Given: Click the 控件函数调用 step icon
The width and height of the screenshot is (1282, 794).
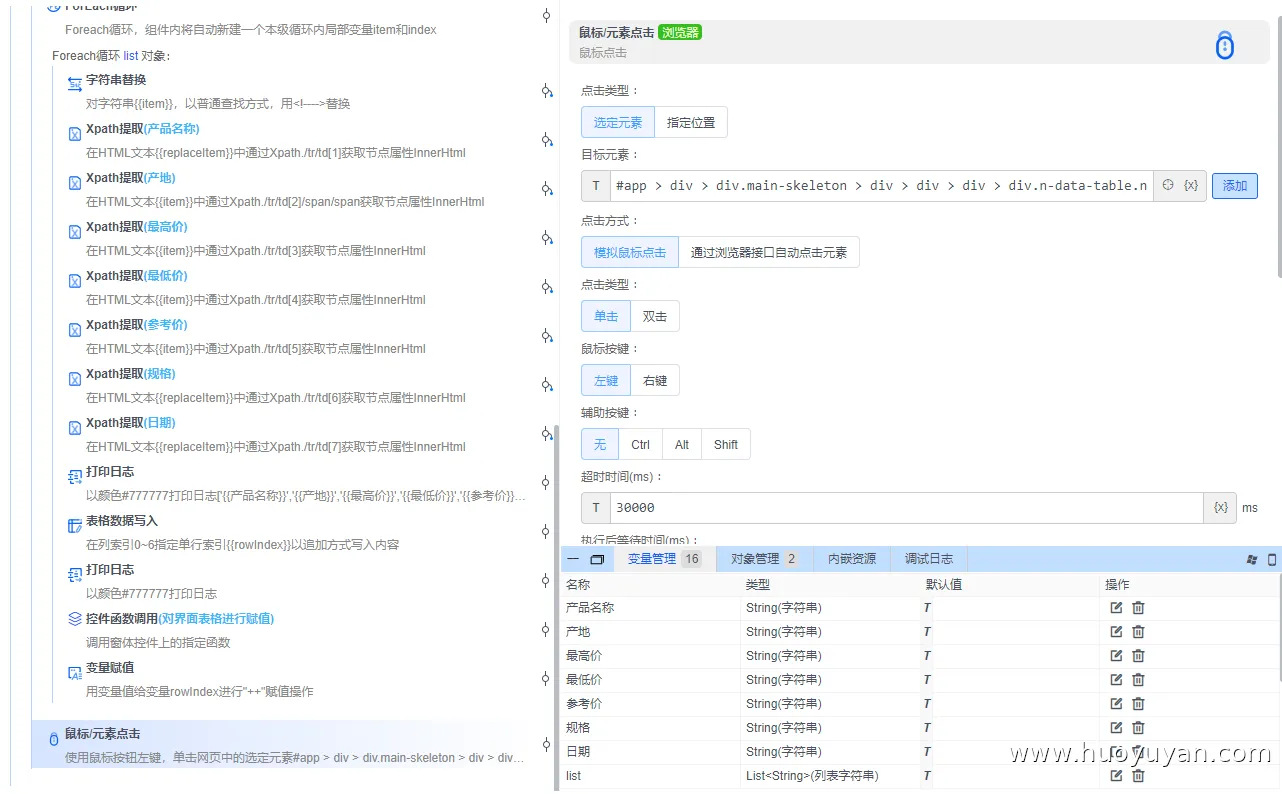Looking at the screenshot, I should 75,619.
